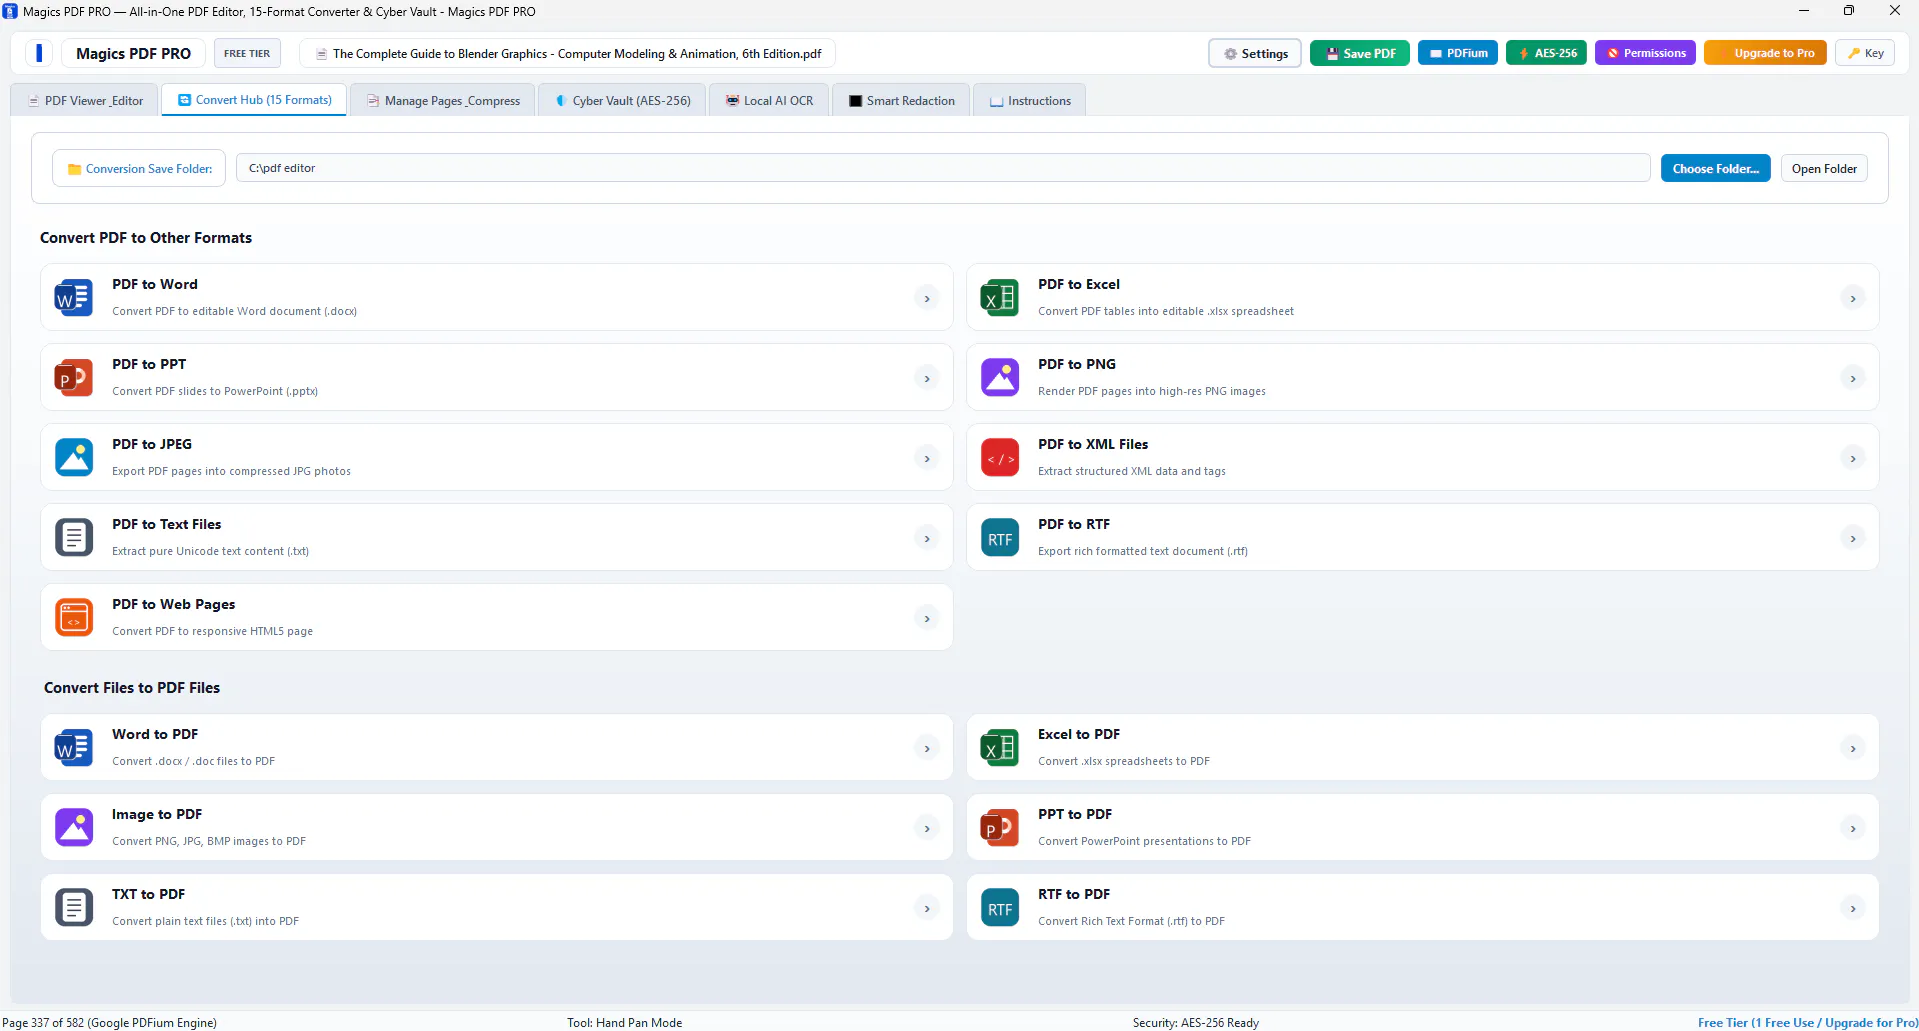Click the blue PDFium button
The width and height of the screenshot is (1919, 1031).
point(1458,53)
